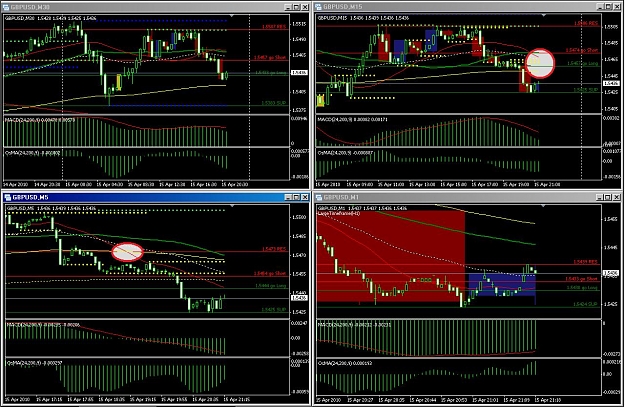Click the OsMA(24,200,9) label in M15 chart

(334, 153)
